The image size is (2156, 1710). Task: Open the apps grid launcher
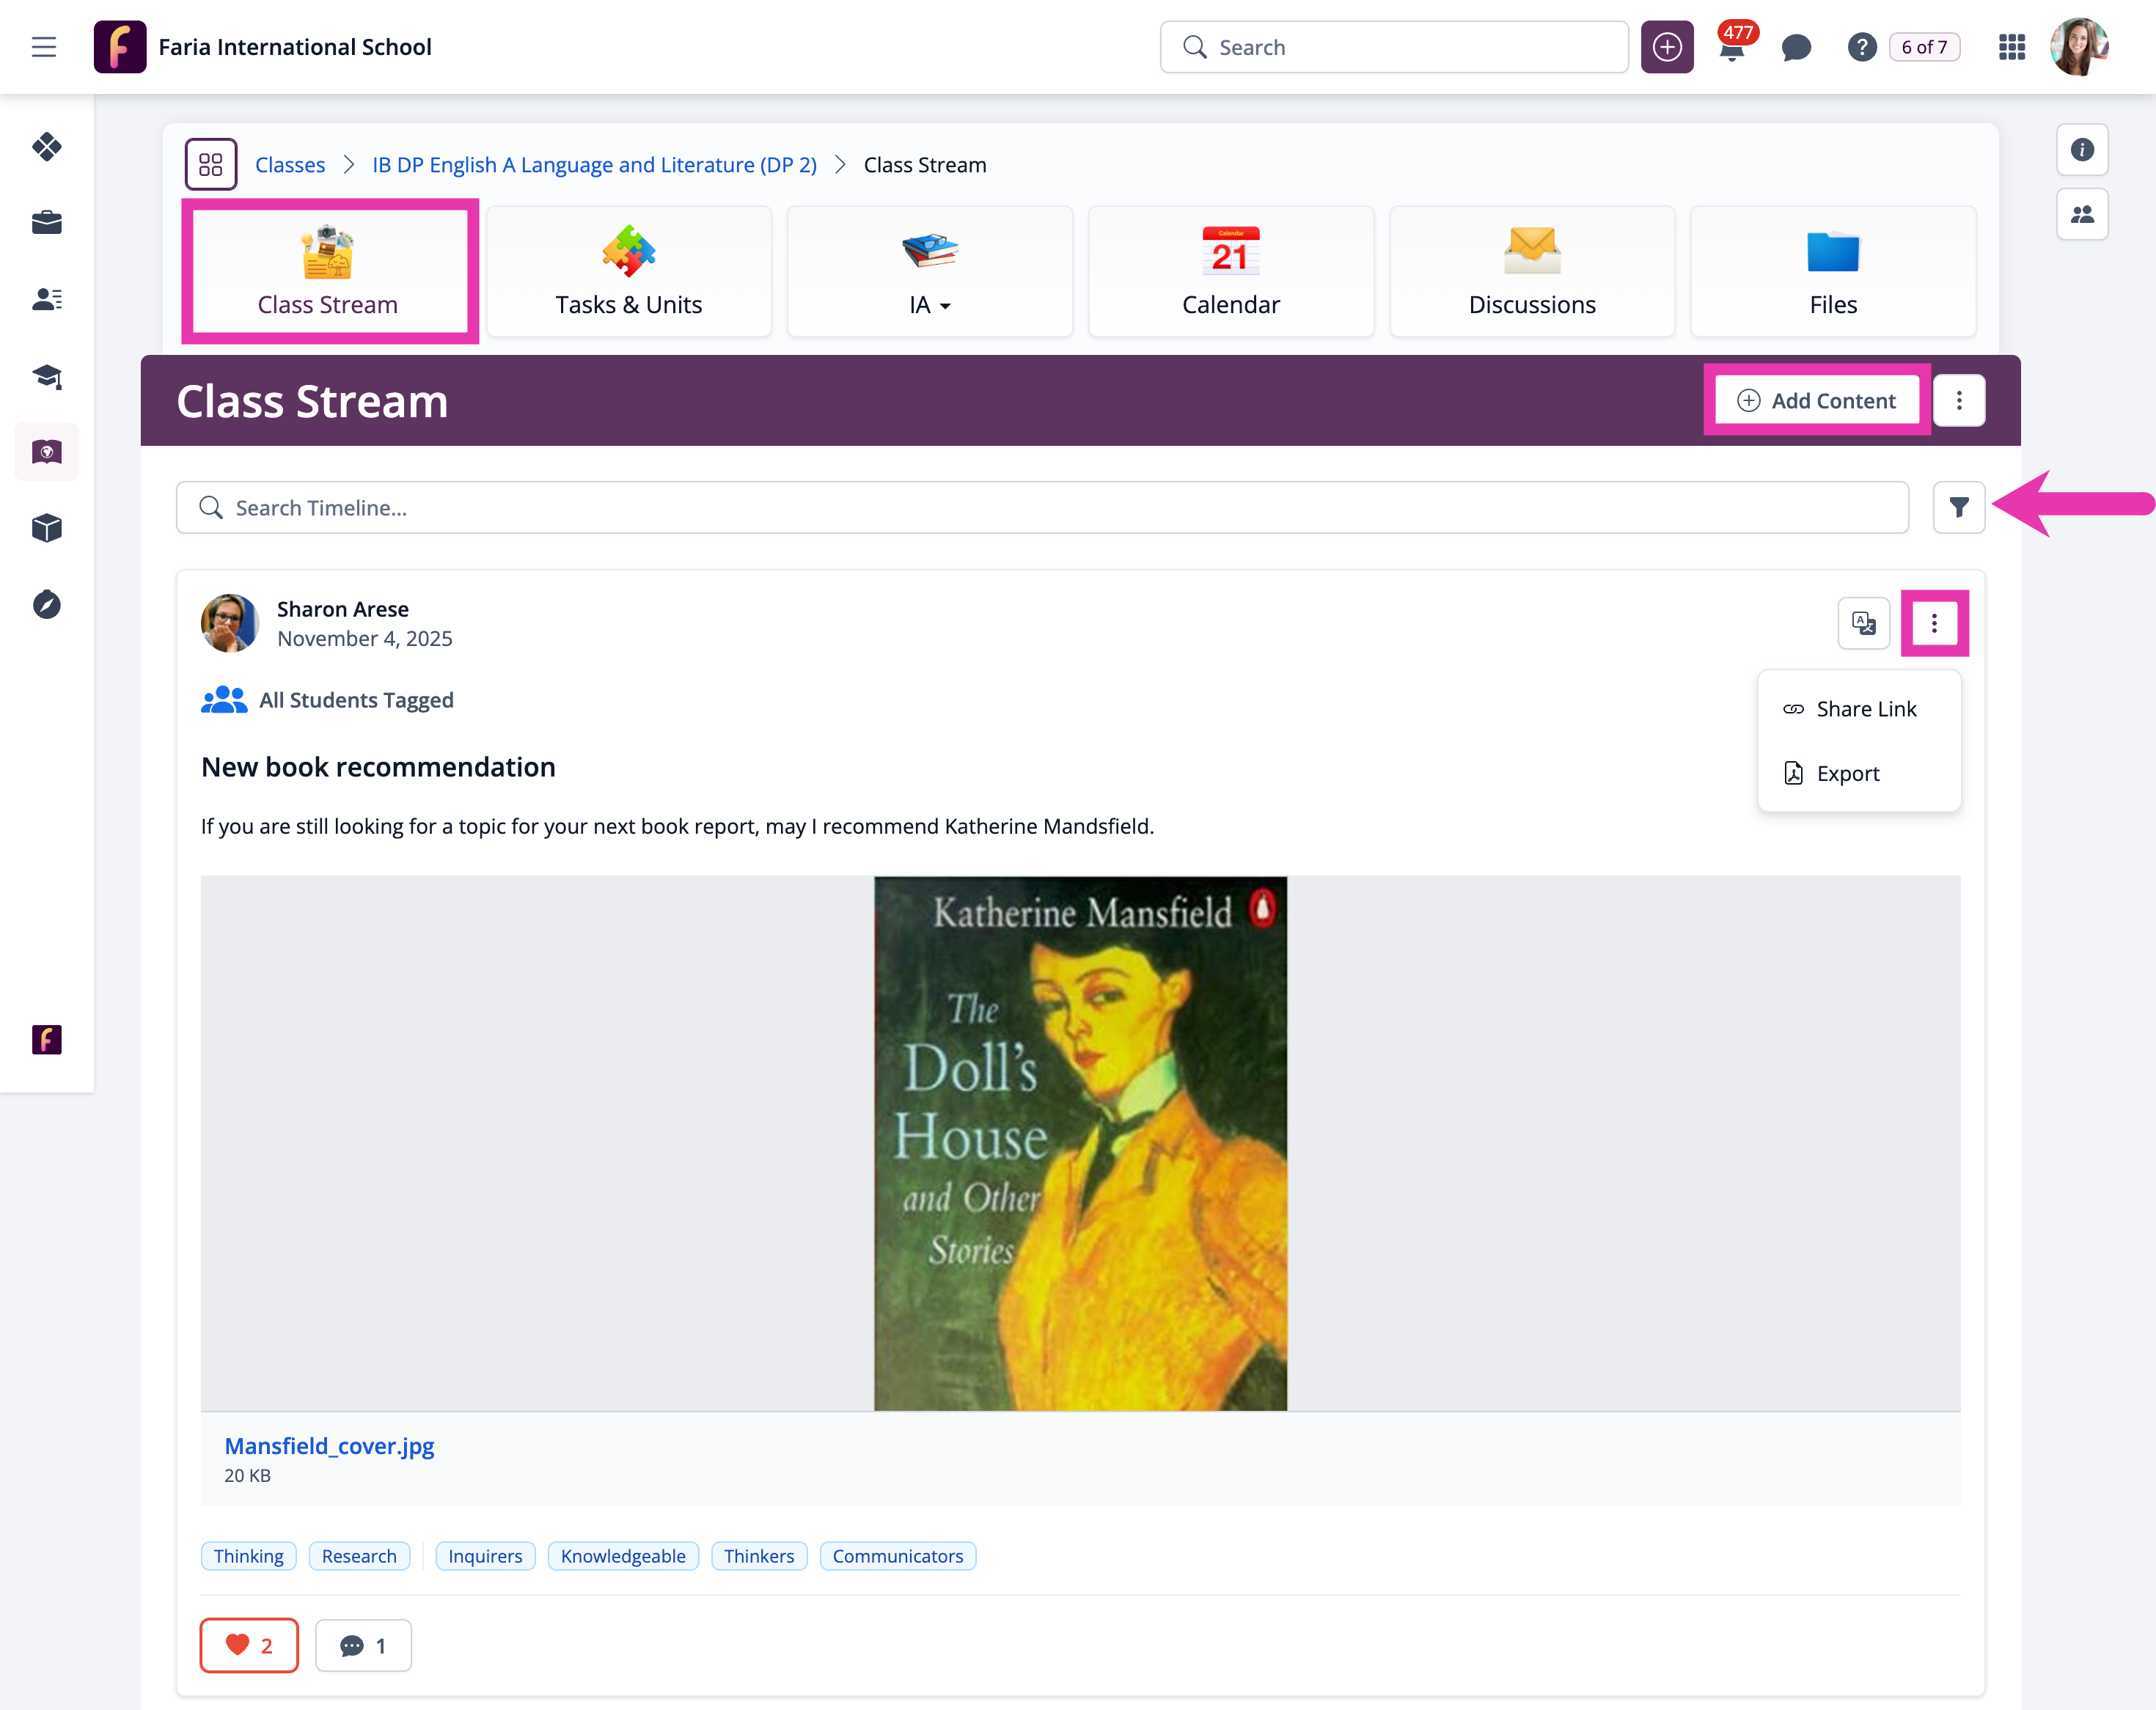tap(2012, 47)
